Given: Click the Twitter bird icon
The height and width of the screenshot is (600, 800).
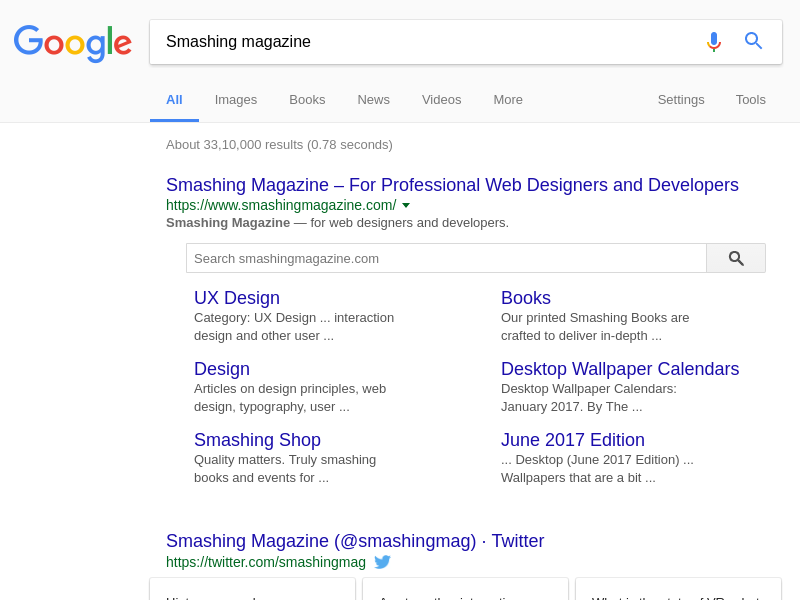Looking at the screenshot, I should (382, 562).
